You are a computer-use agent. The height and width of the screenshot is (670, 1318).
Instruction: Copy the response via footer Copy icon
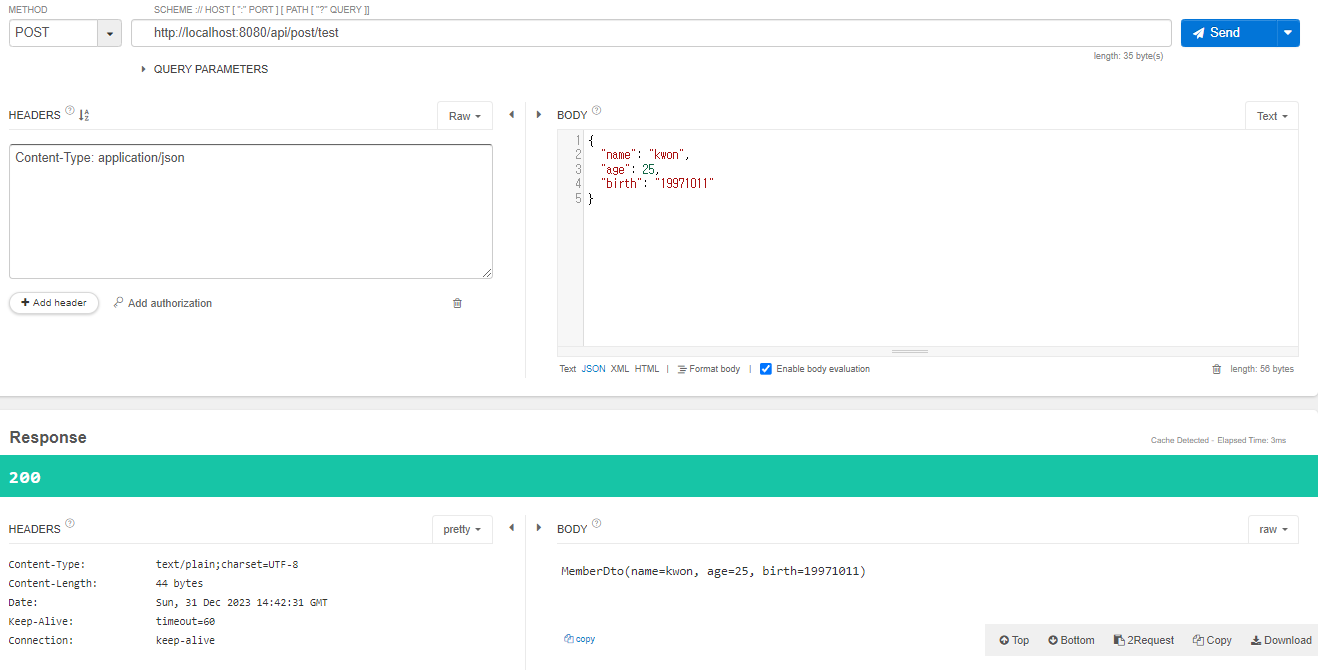tap(1212, 640)
